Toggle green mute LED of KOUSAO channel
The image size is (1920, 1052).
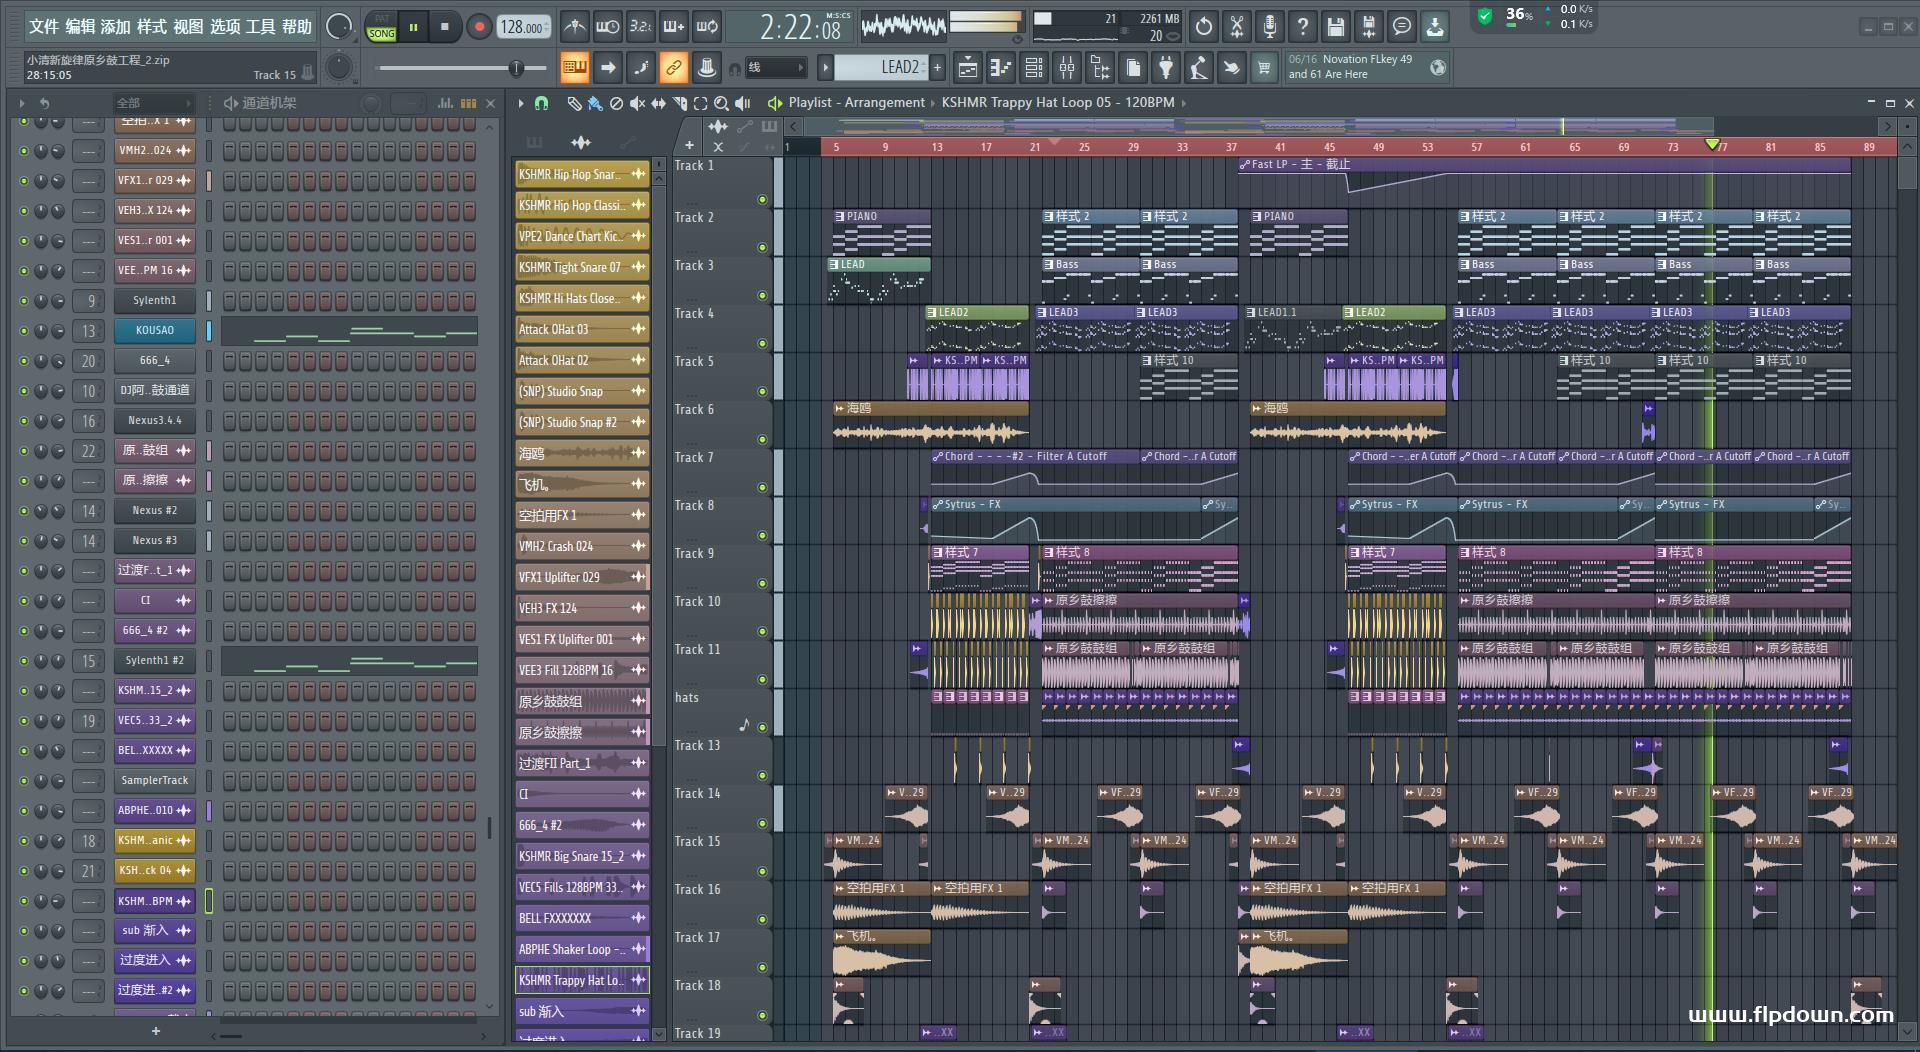23,331
